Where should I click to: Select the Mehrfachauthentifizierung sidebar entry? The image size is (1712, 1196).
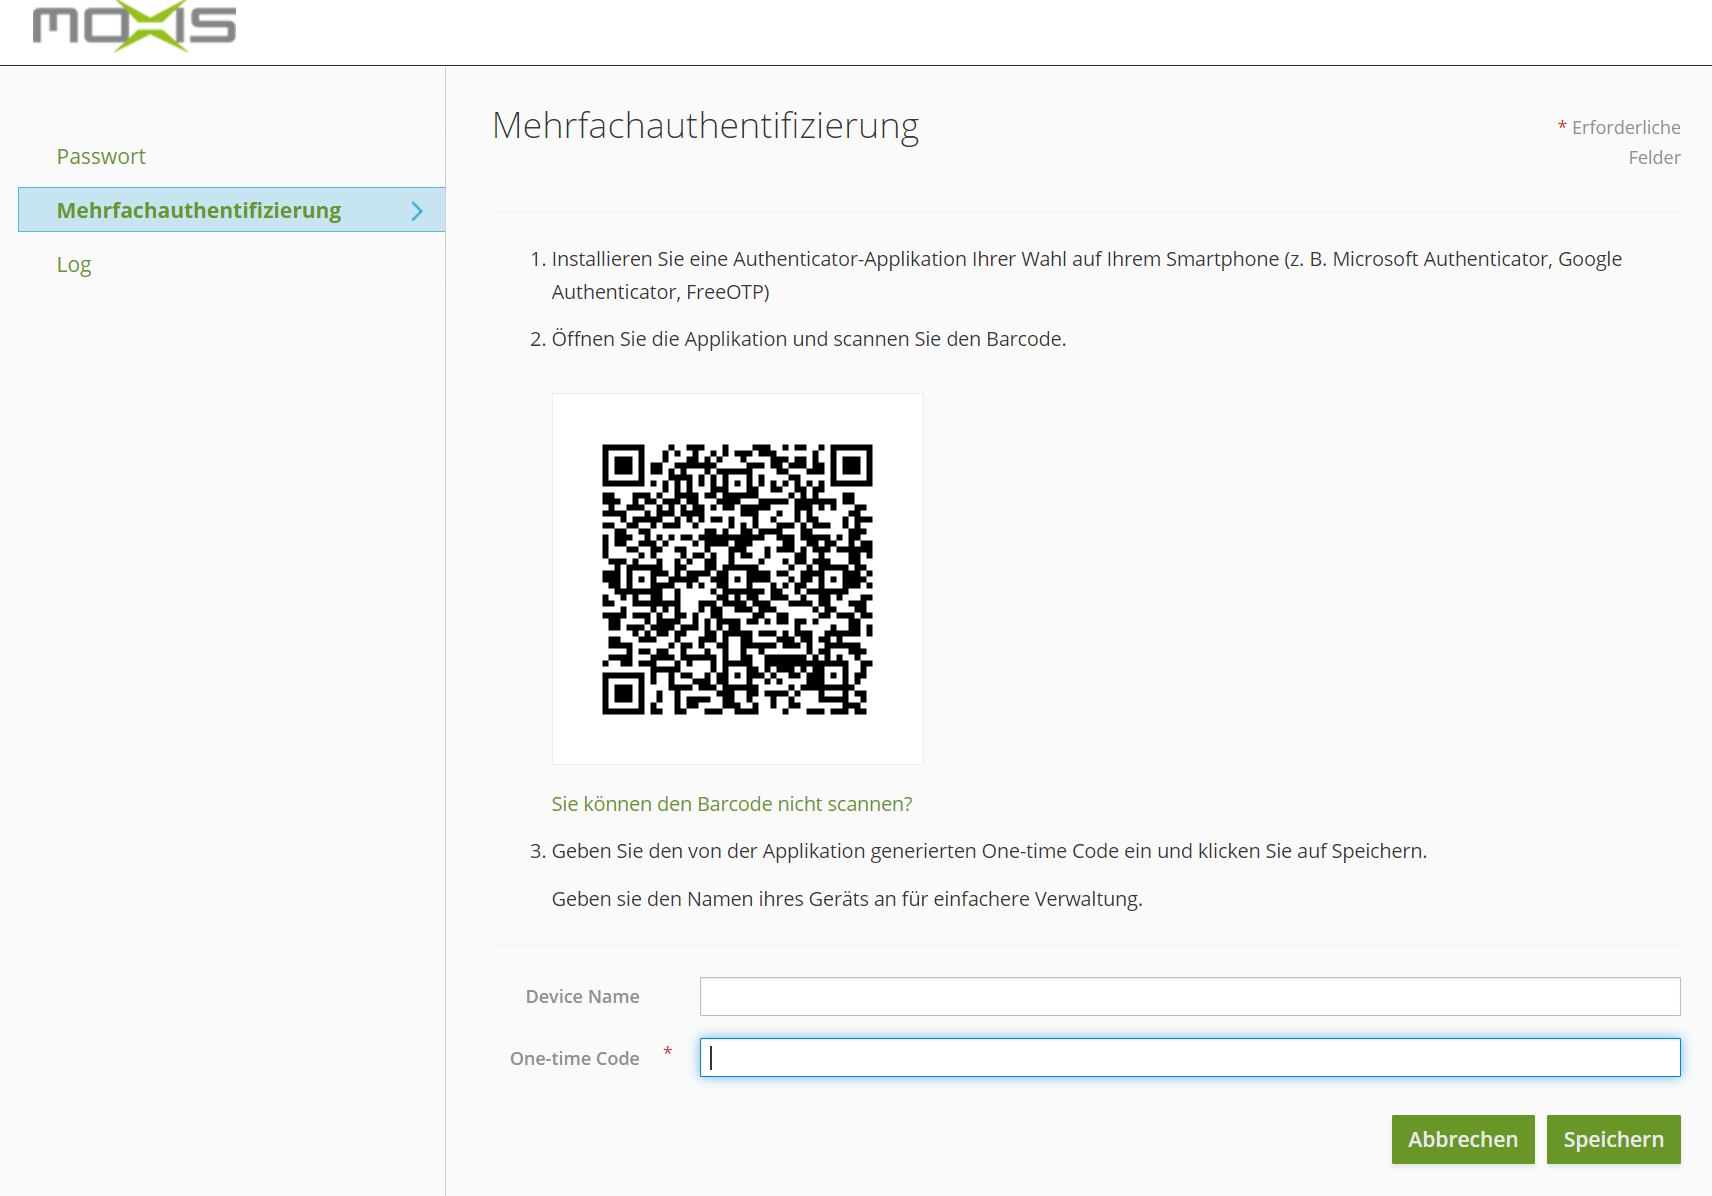coord(199,210)
